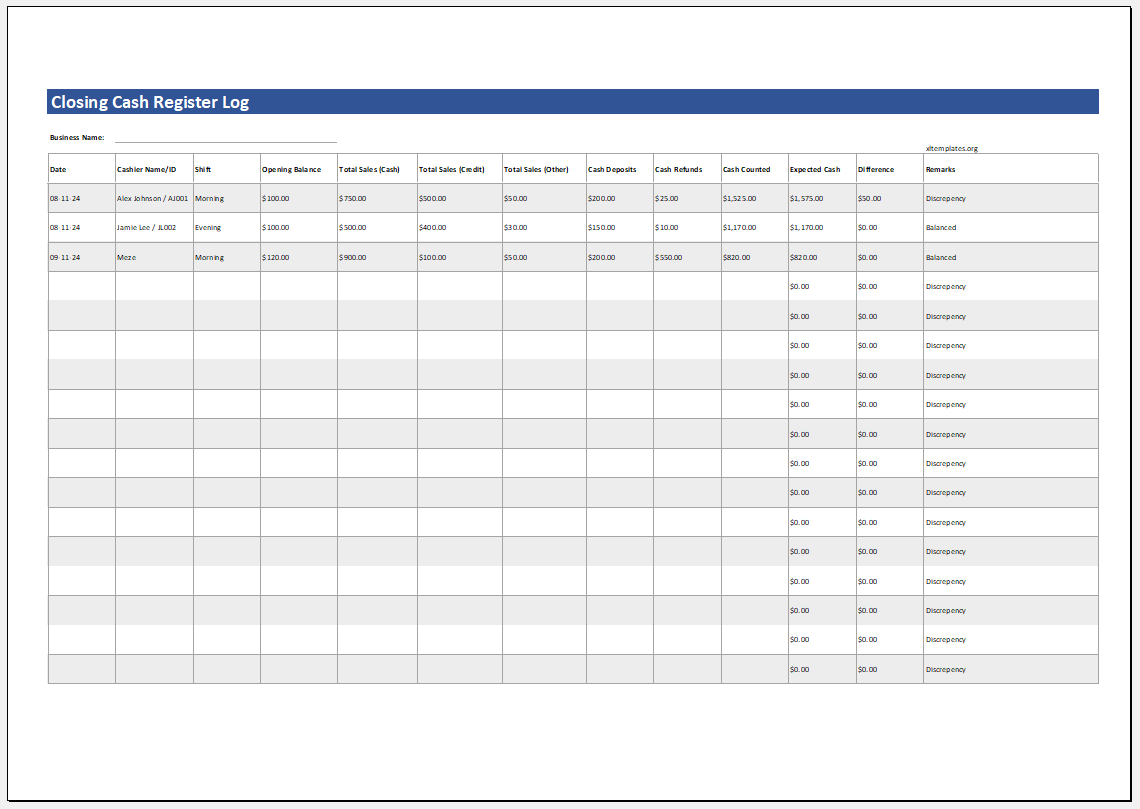Click the Discrepancy remark in first data row
Screen dimensions: 1140x809
[x=945, y=198]
